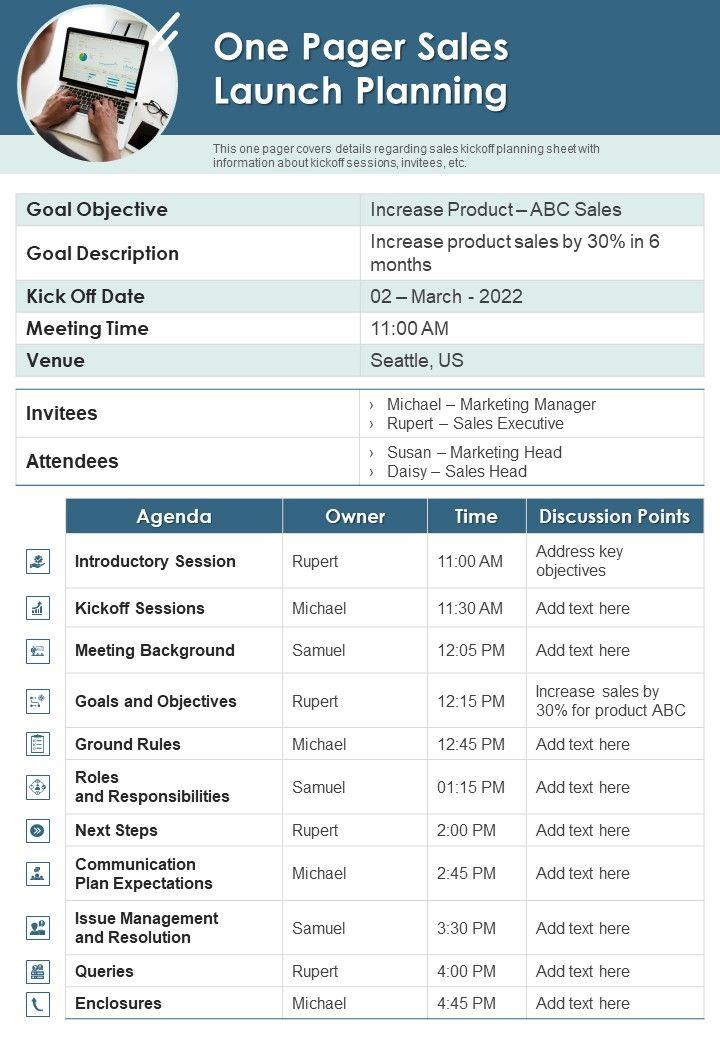Screen dimensions: 720x1040
Task: Select the Meeting Time value 11:00 AM
Action: [409, 328]
